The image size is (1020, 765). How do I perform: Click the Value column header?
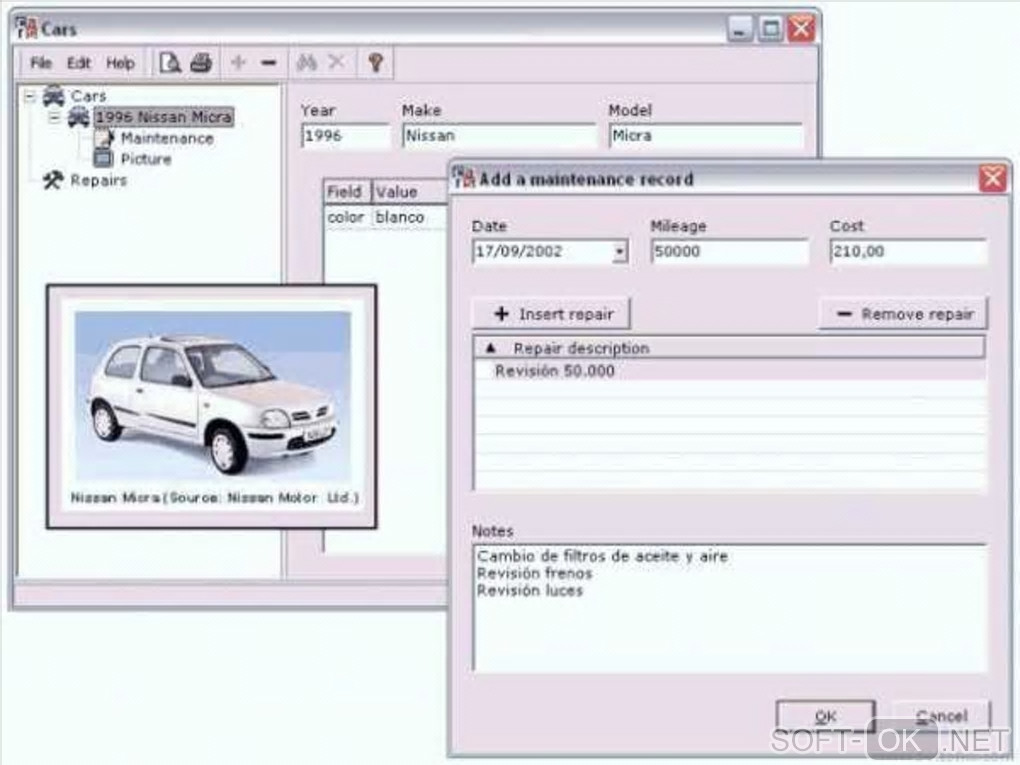410,192
